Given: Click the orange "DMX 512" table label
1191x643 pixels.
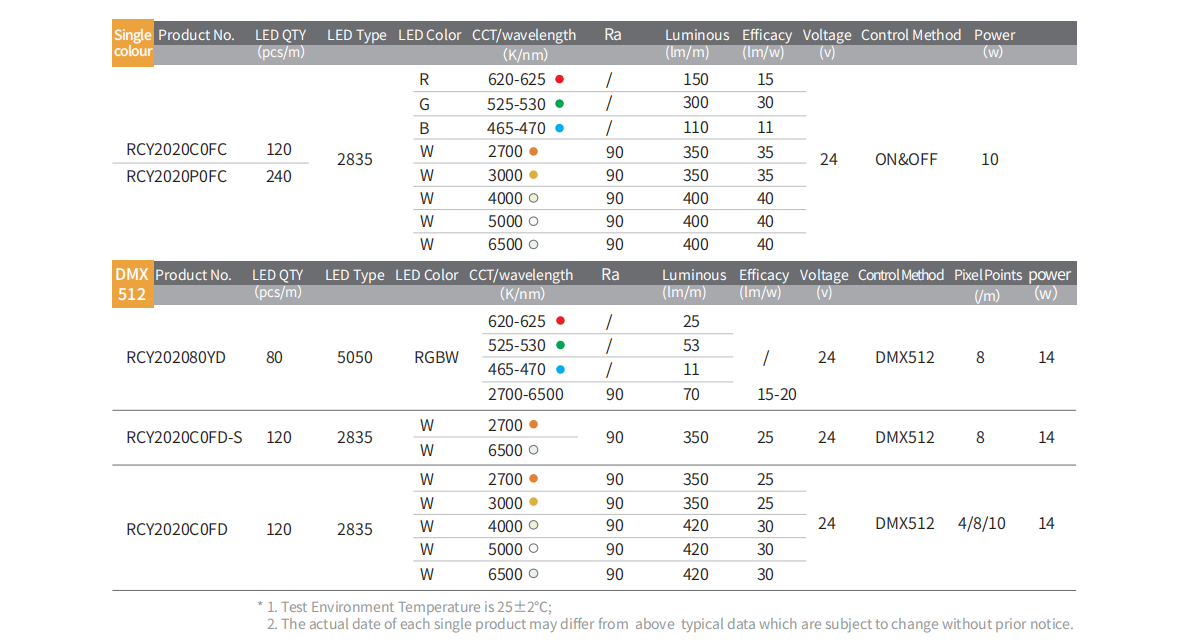Looking at the screenshot, I should [x=132, y=284].
